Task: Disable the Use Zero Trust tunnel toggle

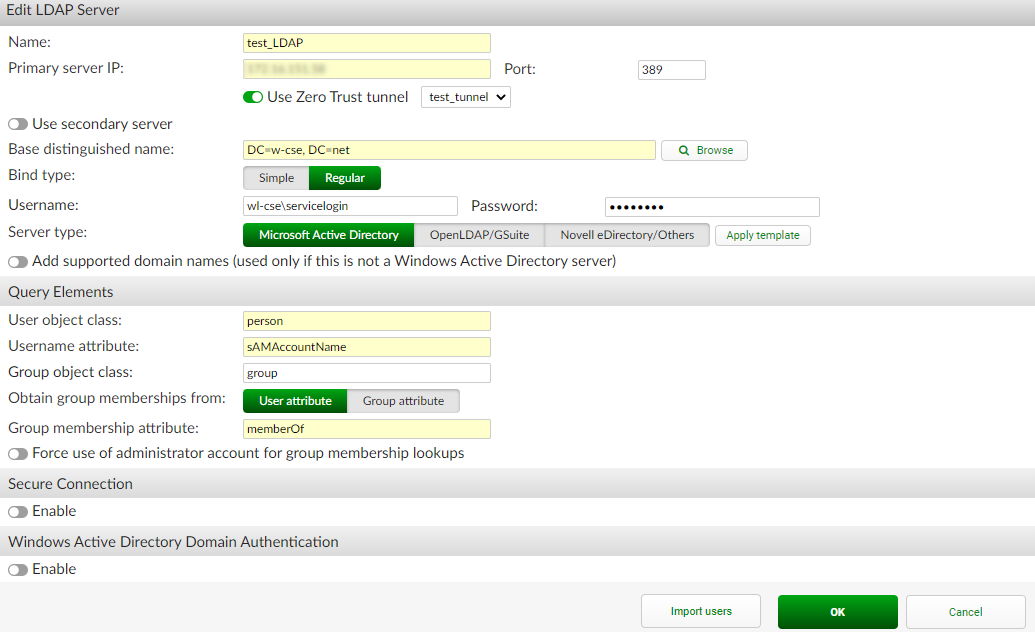Action: click(x=252, y=98)
